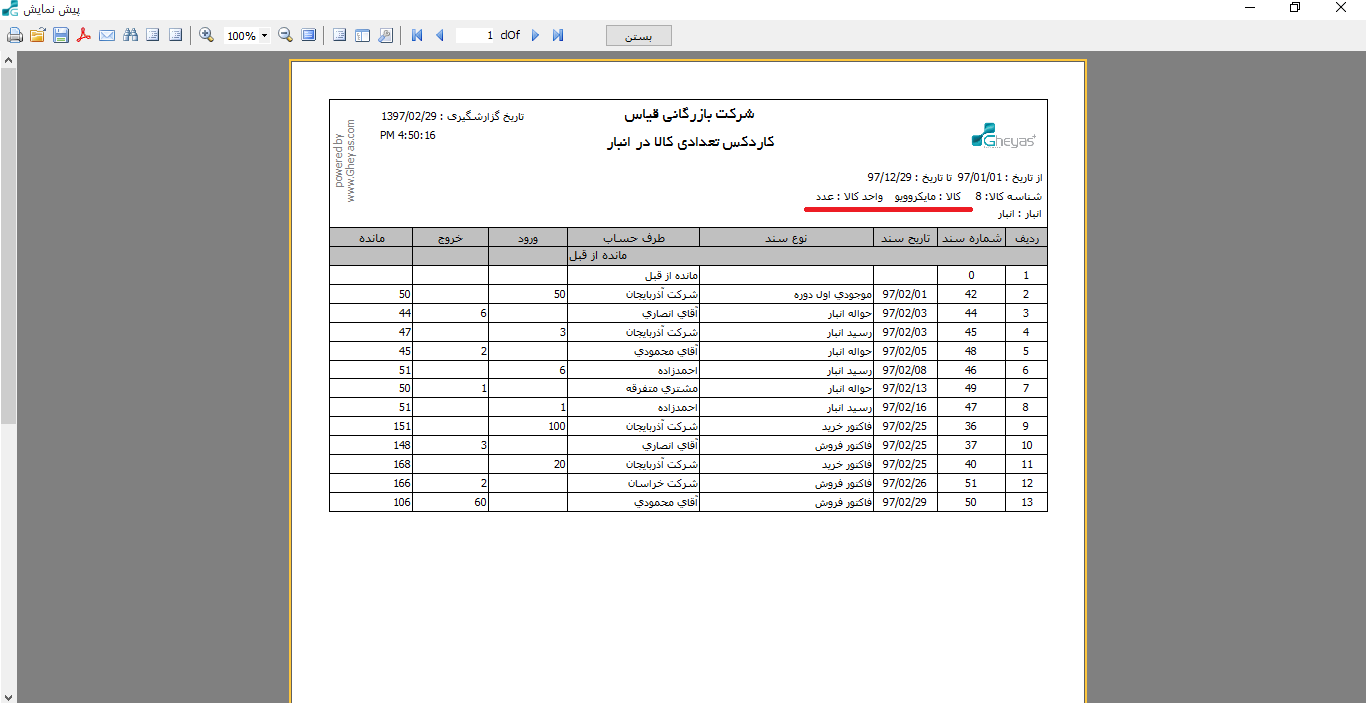This screenshot has width=1366, height=703.
Task: Click entry quantity 20 in row 11
Action: tap(560, 465)
